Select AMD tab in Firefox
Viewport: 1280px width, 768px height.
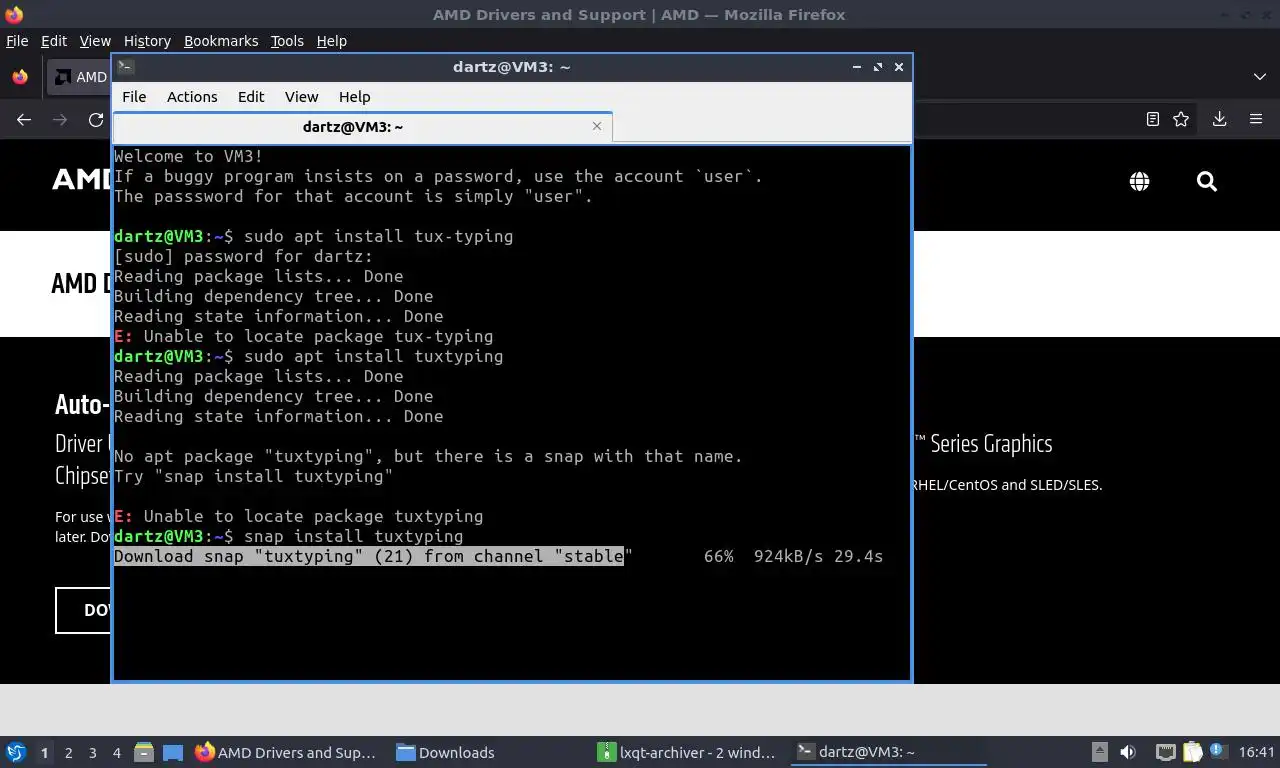(x=81, y=77)
